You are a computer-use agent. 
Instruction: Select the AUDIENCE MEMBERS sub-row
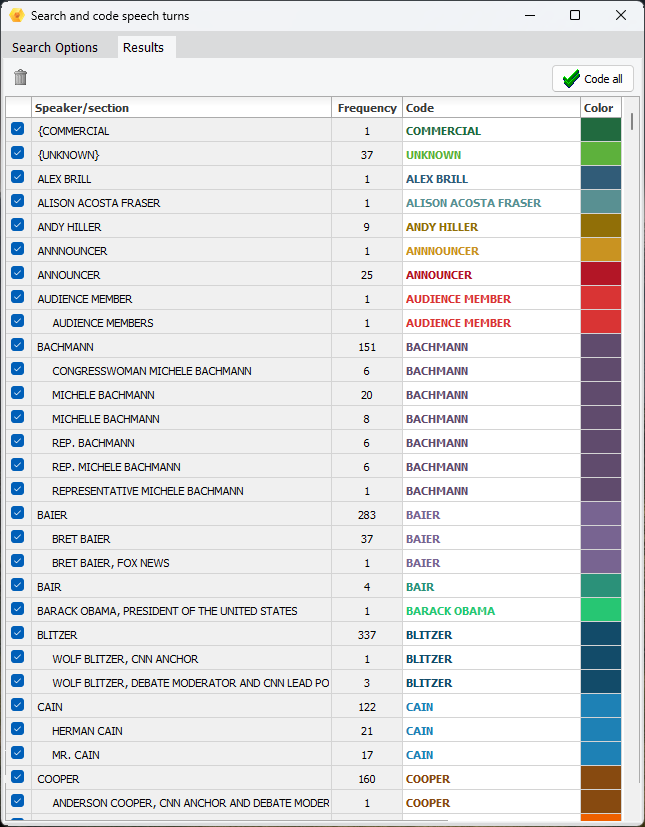click(313, 323)
